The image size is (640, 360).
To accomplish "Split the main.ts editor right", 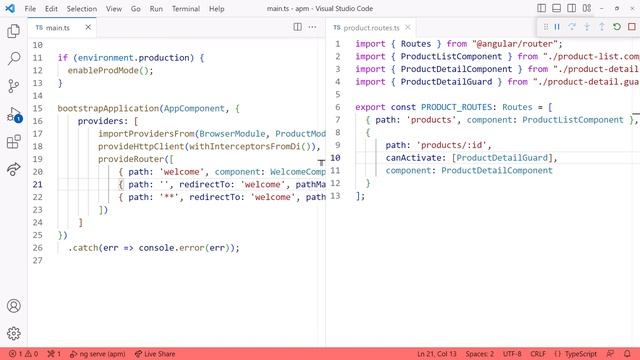I will pyautogui.click(x=298, y=27).
